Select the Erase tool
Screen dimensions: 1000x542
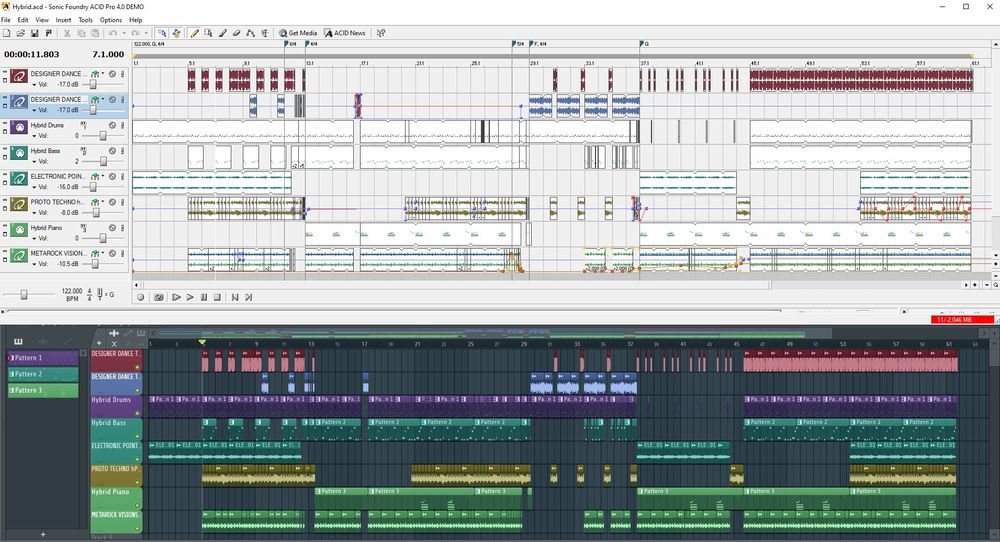237,33
